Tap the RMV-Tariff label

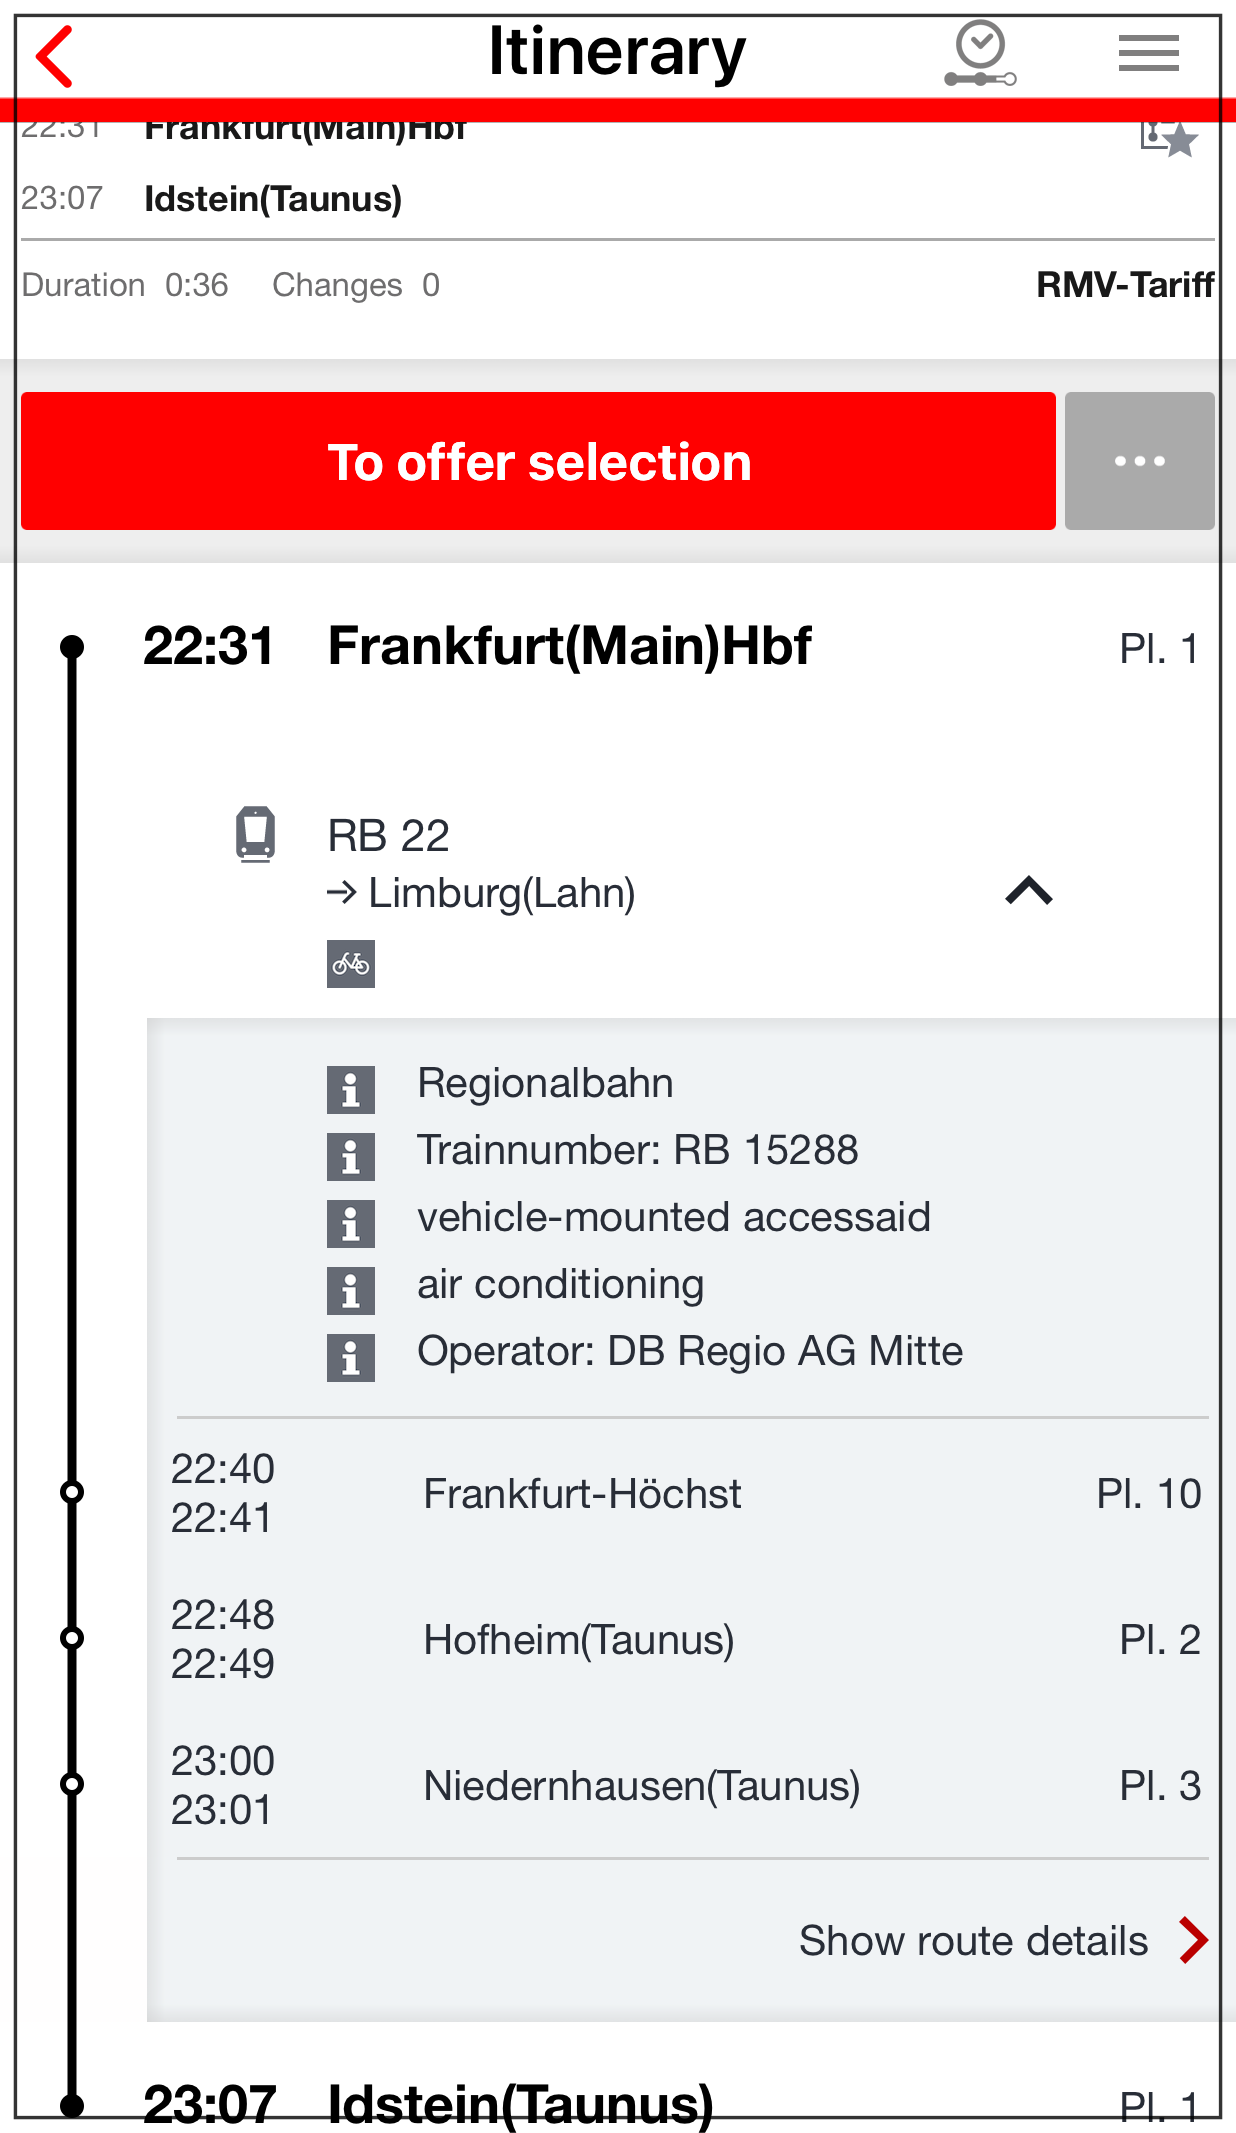(x=1124, y=285)
